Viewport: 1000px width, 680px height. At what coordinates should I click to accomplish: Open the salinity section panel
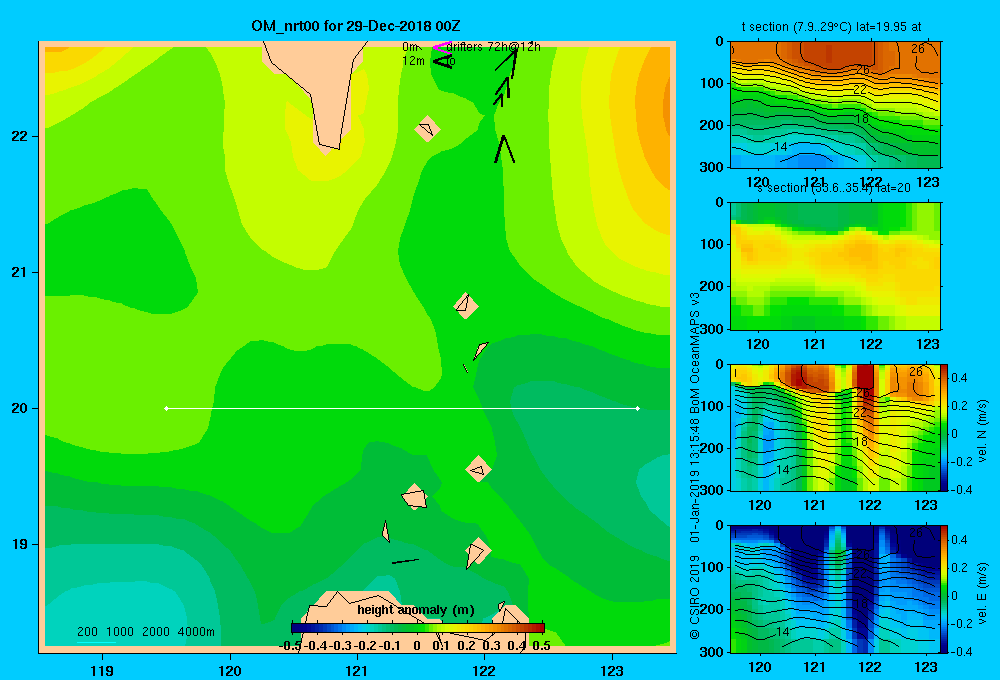(835, 266)
